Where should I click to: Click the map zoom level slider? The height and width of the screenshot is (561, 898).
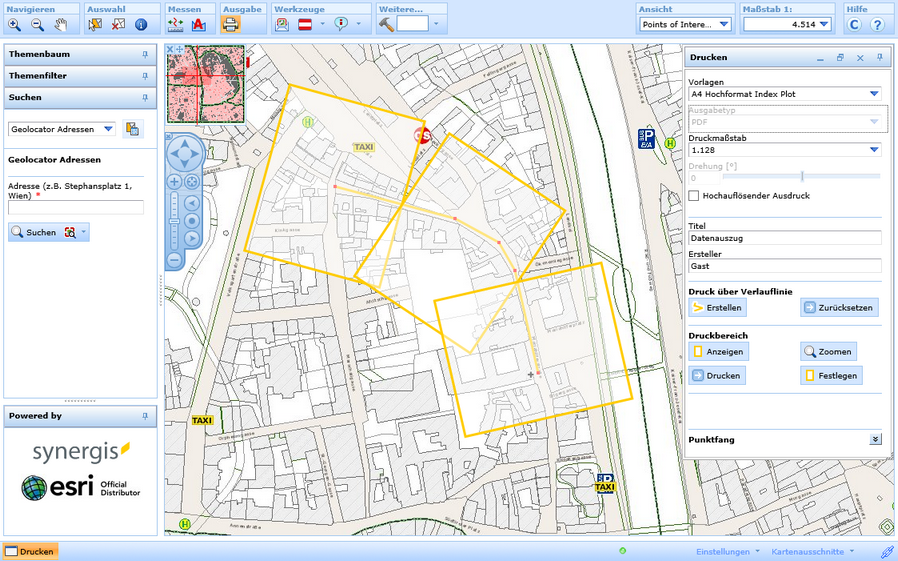coord(174,220)
